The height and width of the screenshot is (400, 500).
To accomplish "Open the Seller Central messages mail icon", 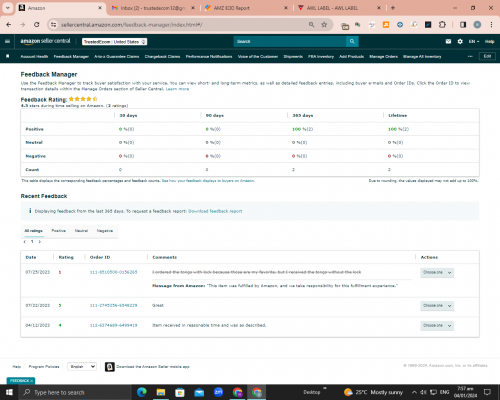I will pyautogui.click(x=448, y=42).
